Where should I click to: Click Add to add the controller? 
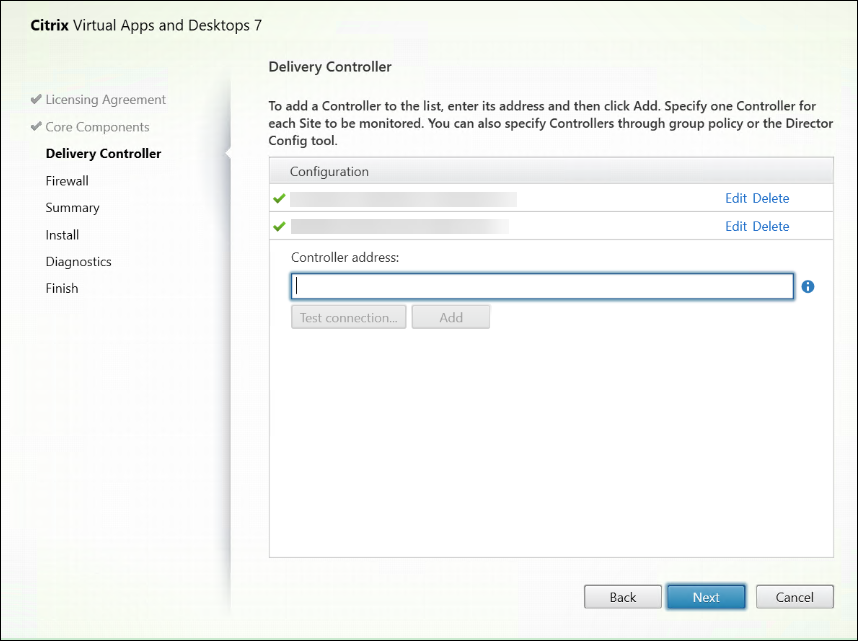[450, 316]
